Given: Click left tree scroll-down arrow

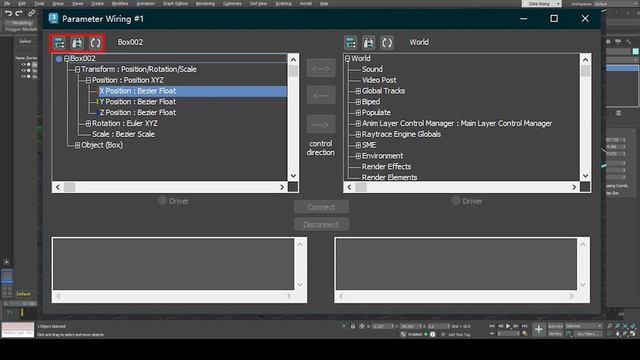Looking at the screenshot, I should click(293, 176).
